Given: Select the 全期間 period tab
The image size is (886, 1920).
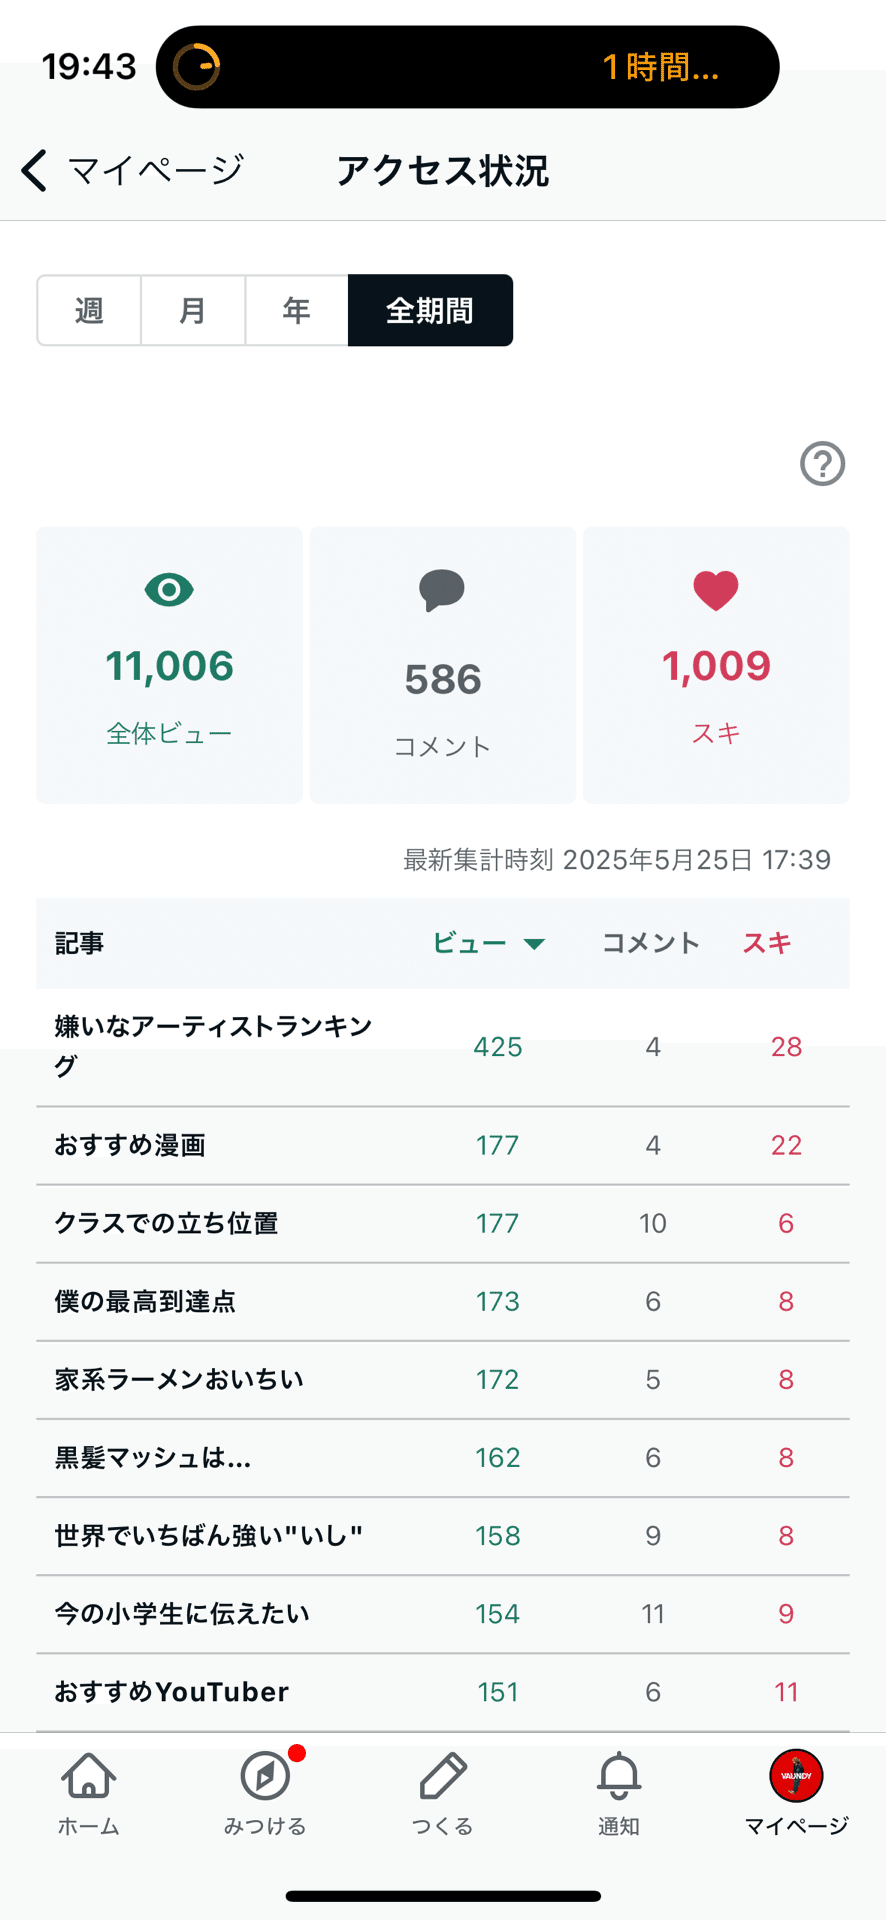Looking at the screenshot, I should point(430,311).
